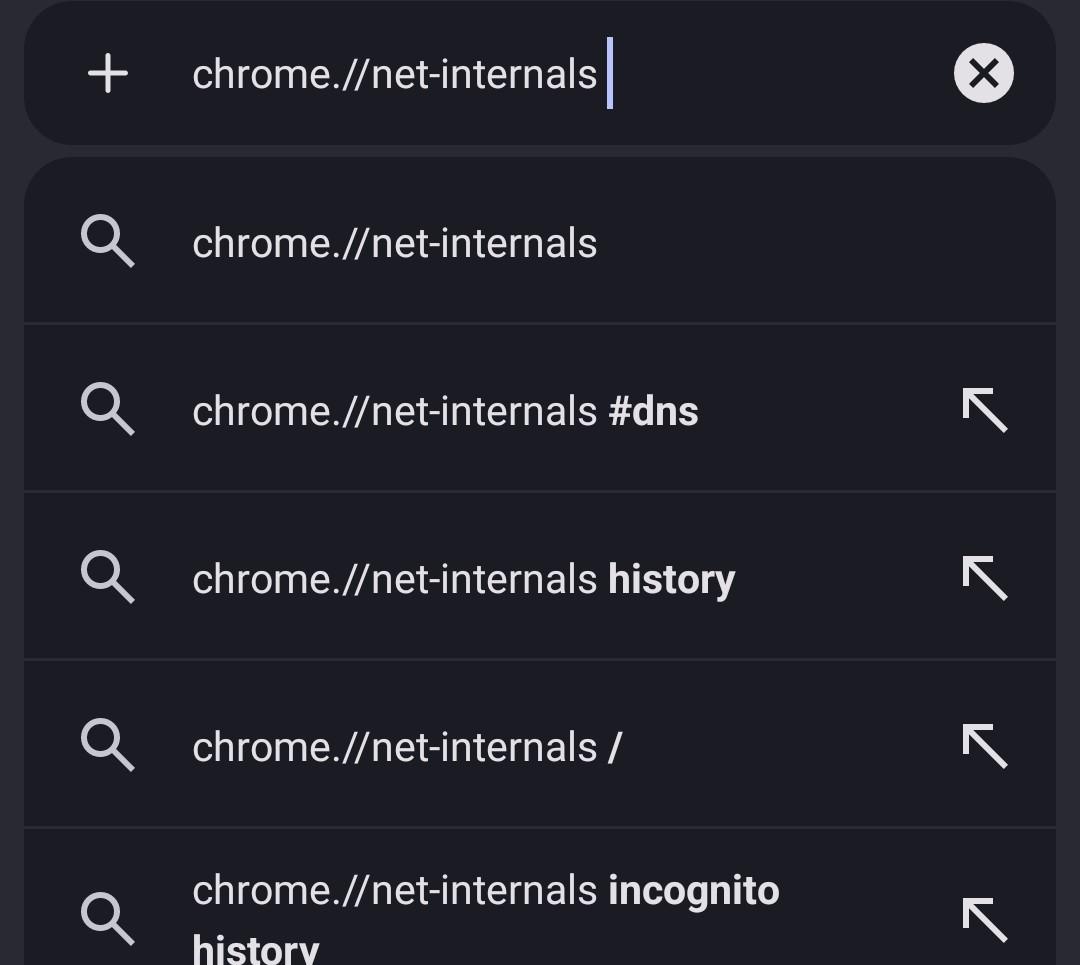Clear the typed text with the X button
Viewport: 1080px width, 965px height.
coord(983,73)
